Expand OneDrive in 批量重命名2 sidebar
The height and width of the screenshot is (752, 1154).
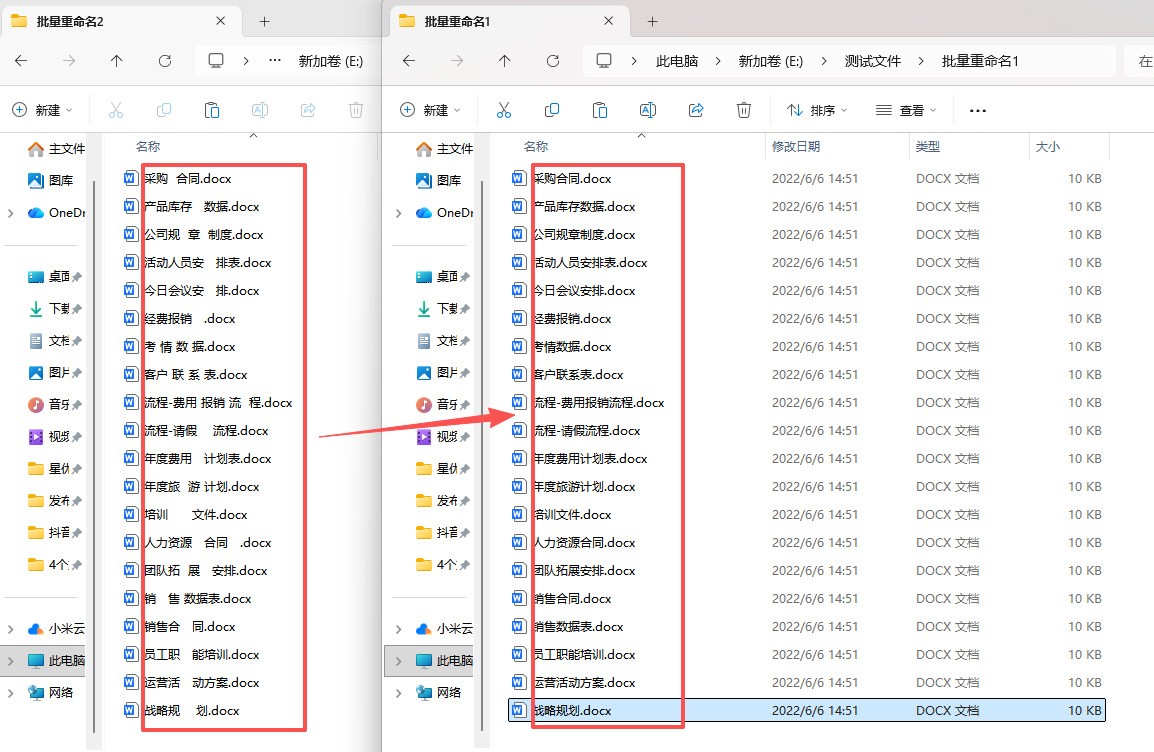tap(10, 213)
